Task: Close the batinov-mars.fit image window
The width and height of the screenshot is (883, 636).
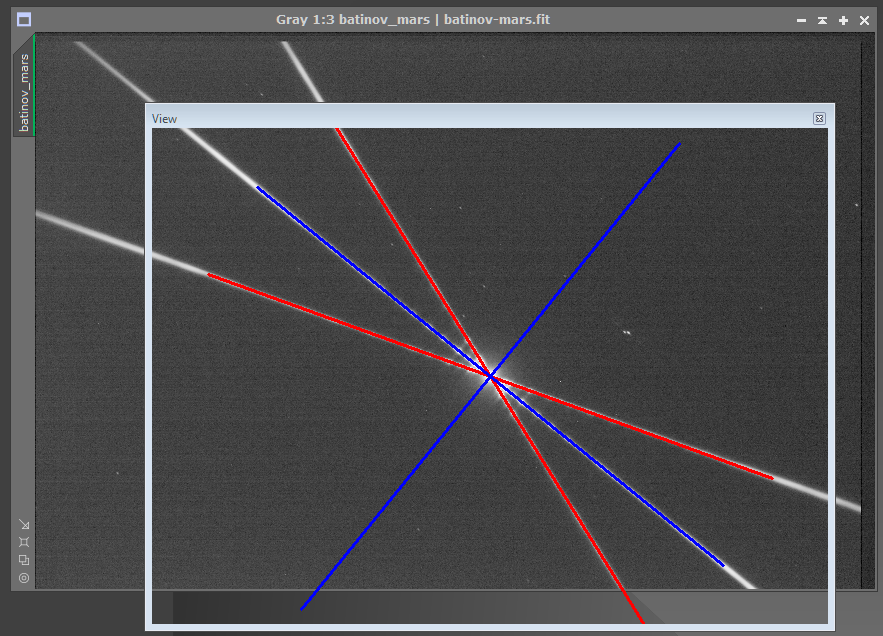Action: point(864,20)
